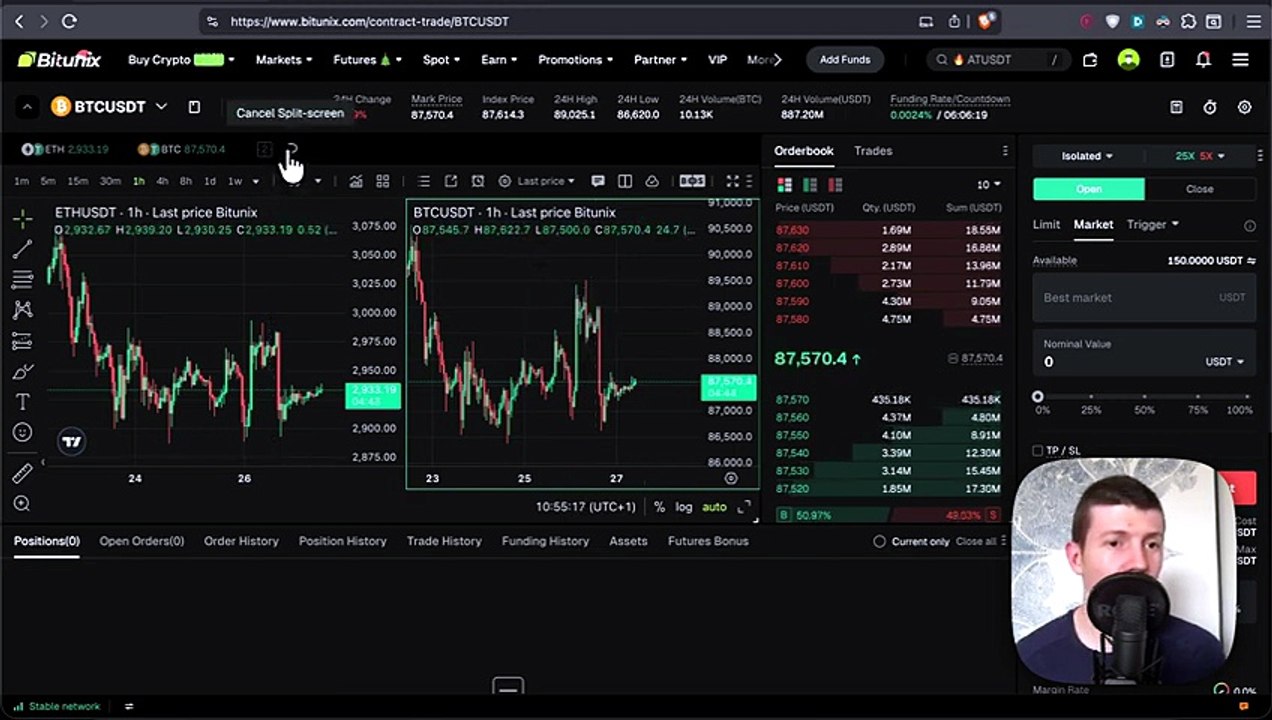Open notifications bell

click(1203, 60)
